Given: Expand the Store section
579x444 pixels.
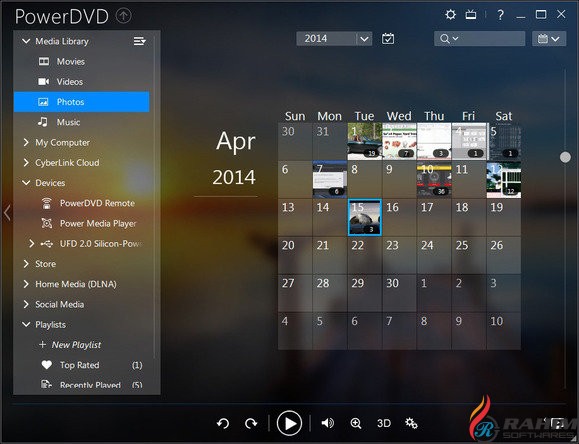Looking at the screenshot, I should (26, 264).
